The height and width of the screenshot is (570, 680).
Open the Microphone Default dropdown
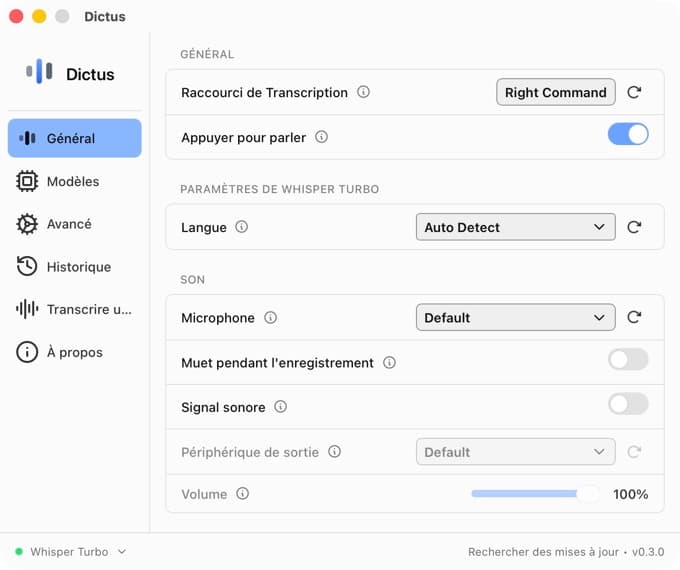516,317
